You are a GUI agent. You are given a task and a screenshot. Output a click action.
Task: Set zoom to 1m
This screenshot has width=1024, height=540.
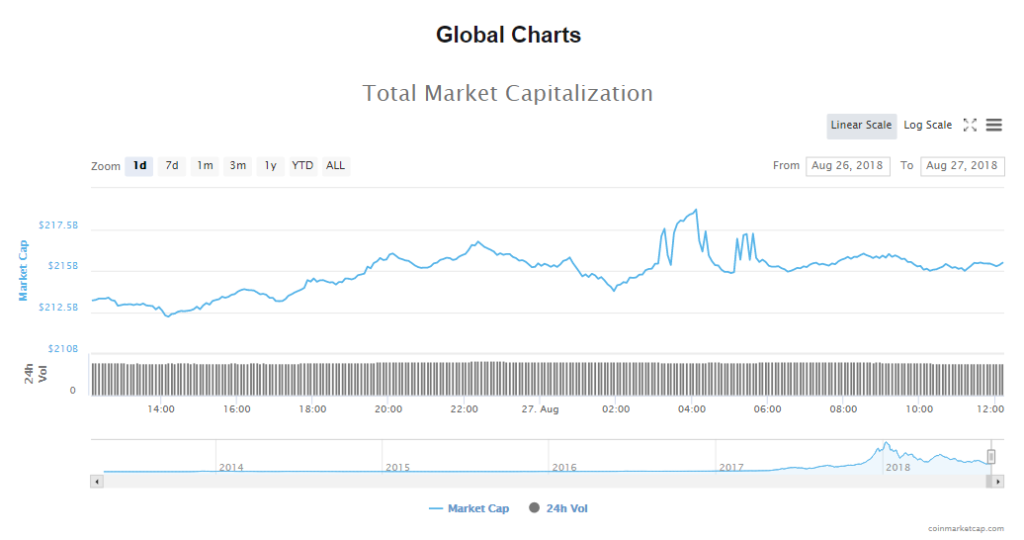point(204,166)
